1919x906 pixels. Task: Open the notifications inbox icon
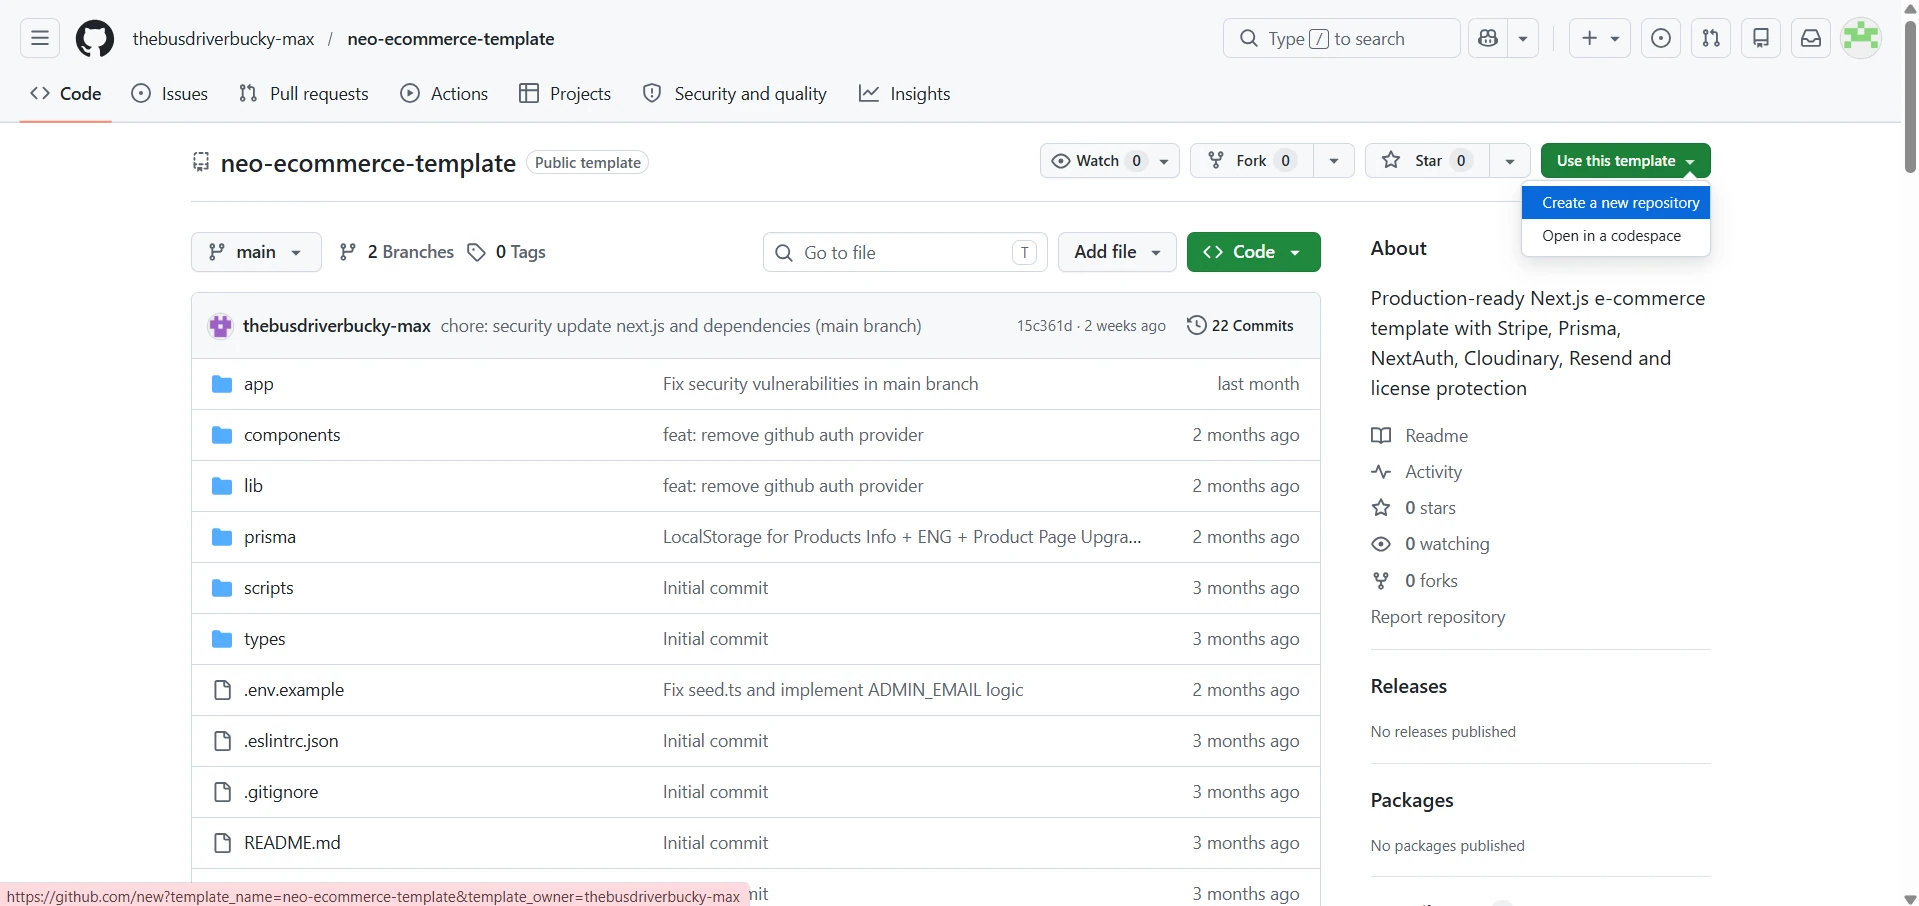point(1811,39)
